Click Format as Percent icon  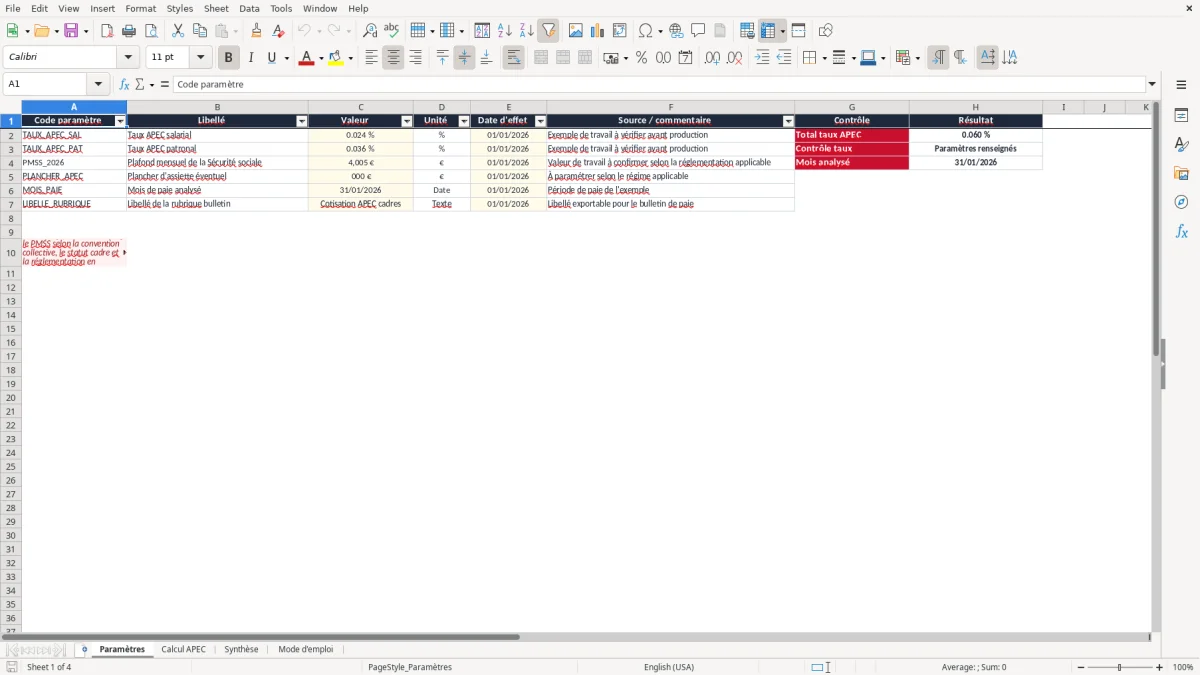pos(641,58)
